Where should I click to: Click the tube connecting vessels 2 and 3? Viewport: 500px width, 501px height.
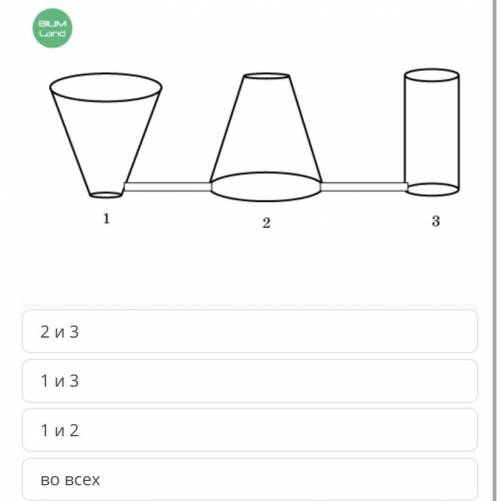(x=364, y=187)
